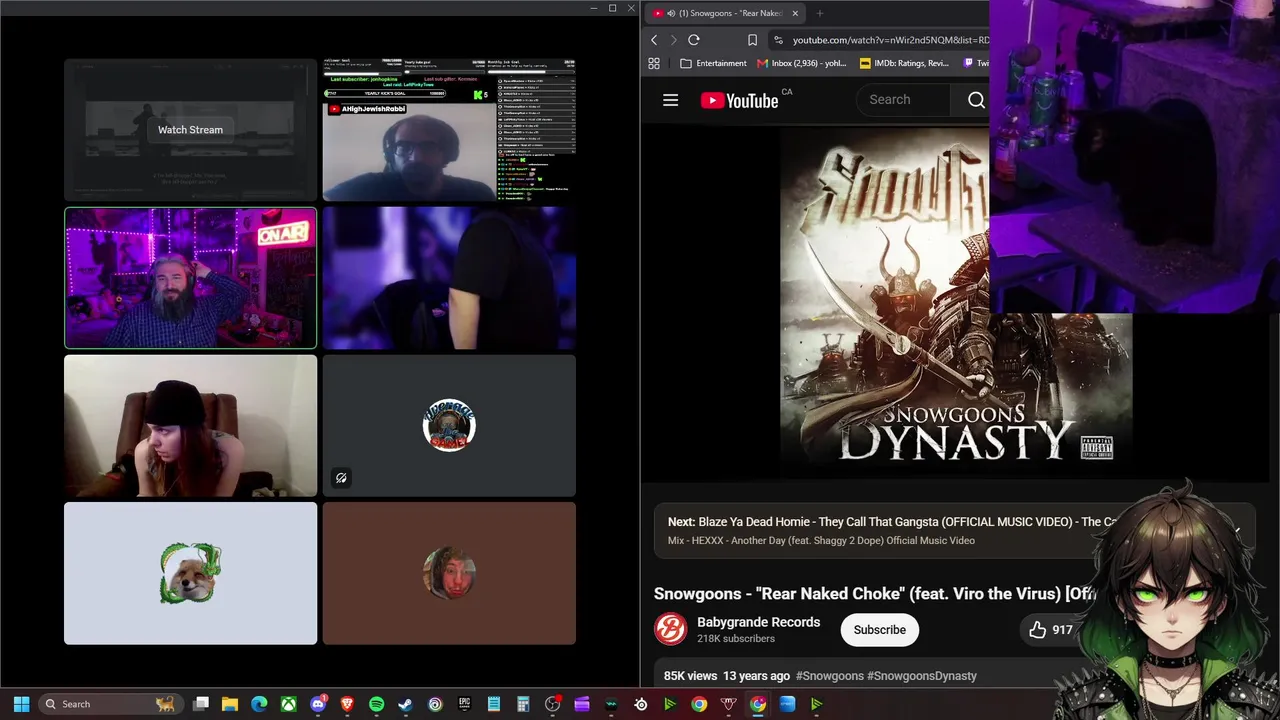Image resolution: width=1280 pixels, height=720 pixels.
Task: Mute the Snowgoons tab audio icon
Action: click(670, 13)
